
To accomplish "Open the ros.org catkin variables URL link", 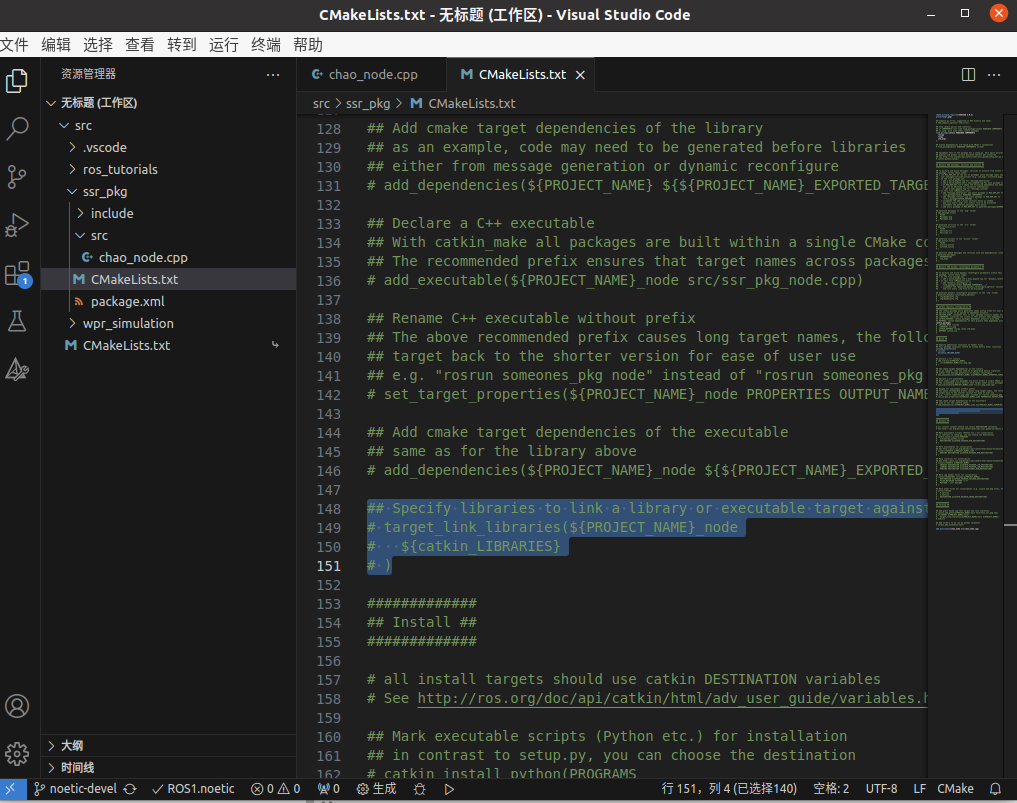I will click(x=673, y=699).
